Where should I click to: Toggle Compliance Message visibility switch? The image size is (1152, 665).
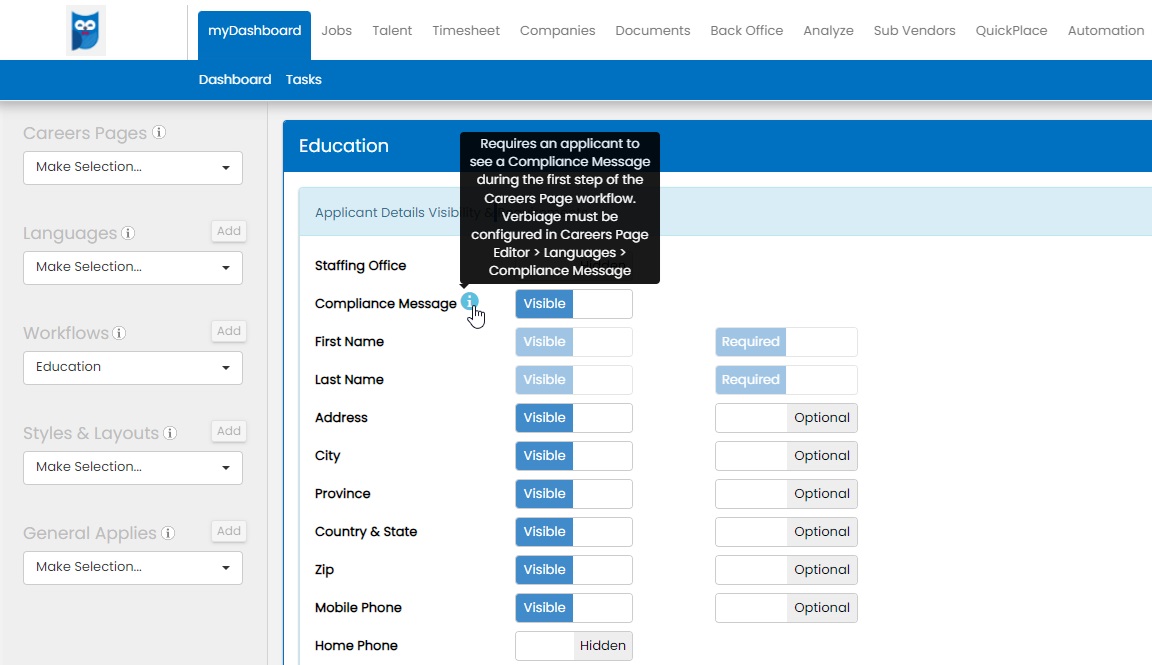pos(573,304)
